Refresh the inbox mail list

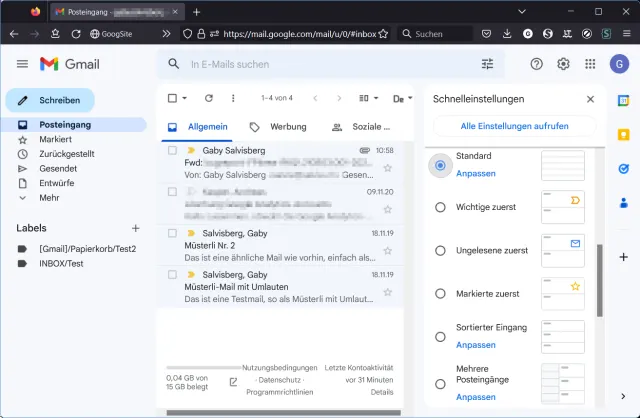(x=209, y=98)
